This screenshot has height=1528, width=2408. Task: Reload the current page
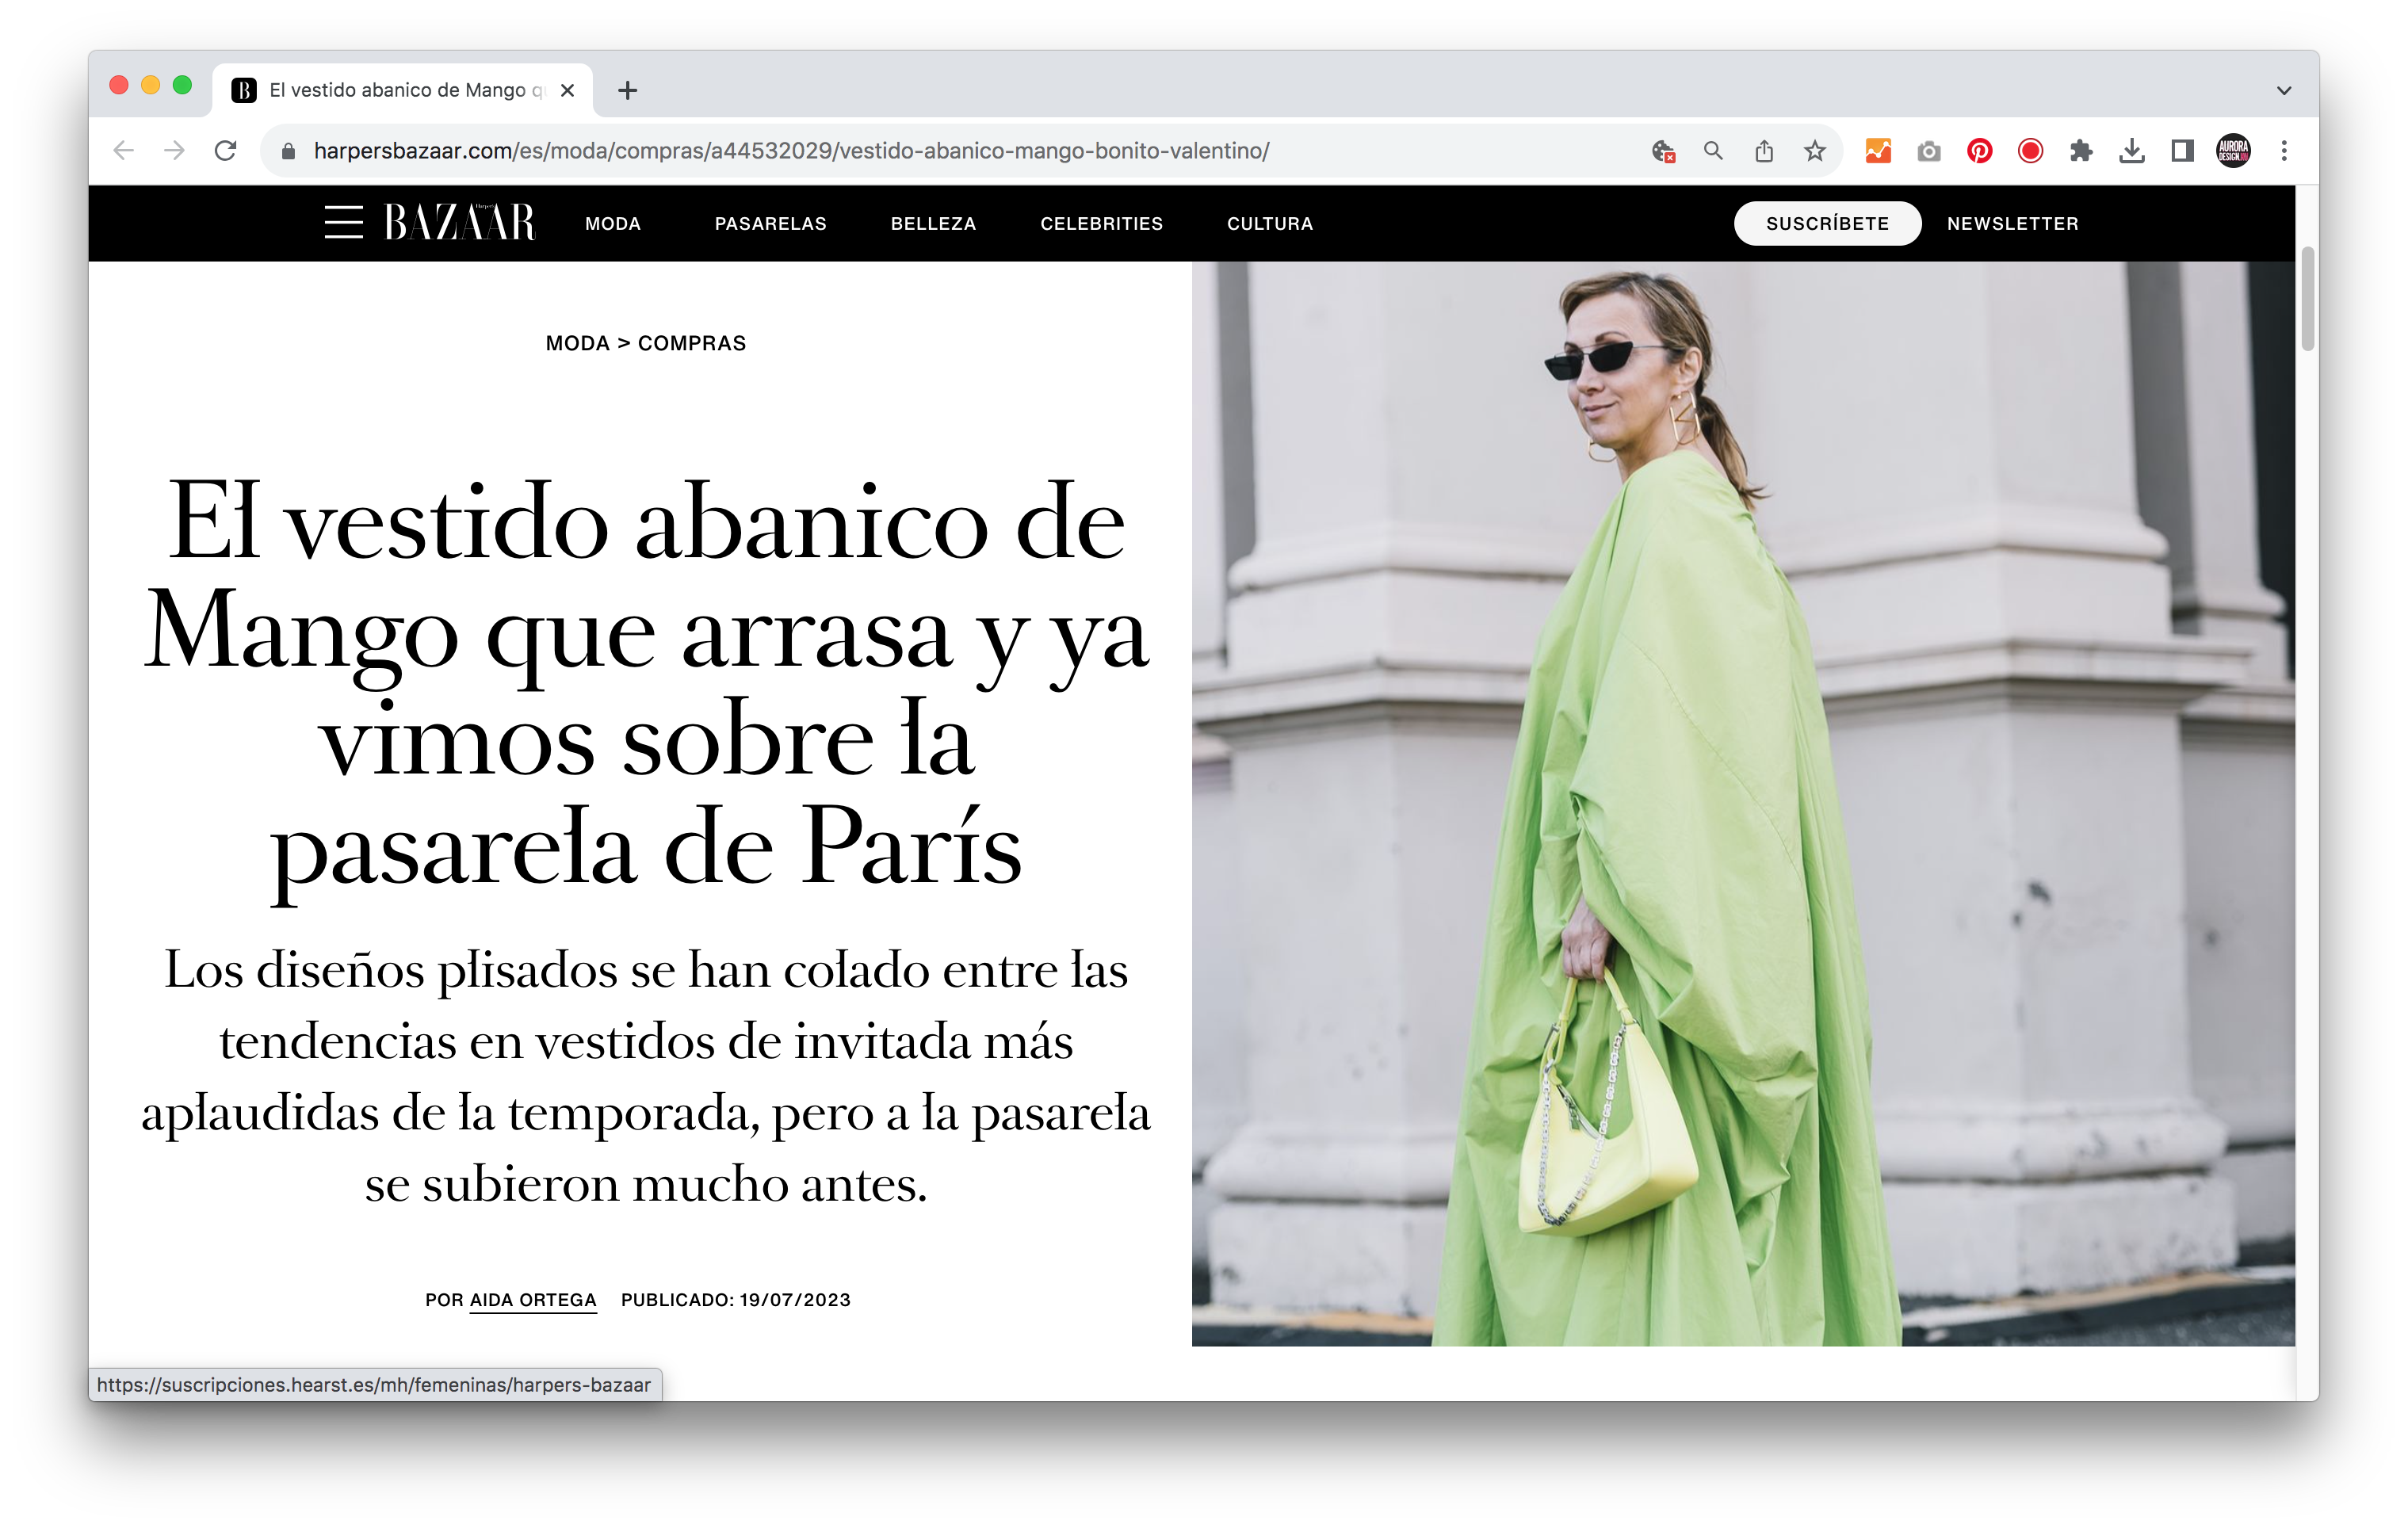(x=226, y=151)
